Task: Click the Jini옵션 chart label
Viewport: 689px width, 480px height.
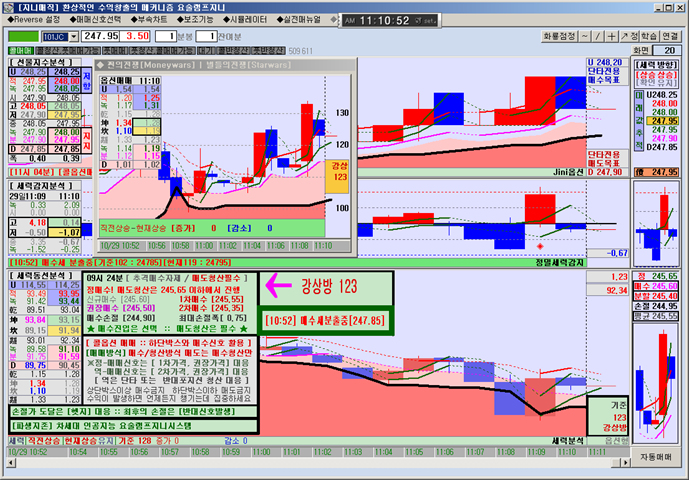Action: click(568, 172)
